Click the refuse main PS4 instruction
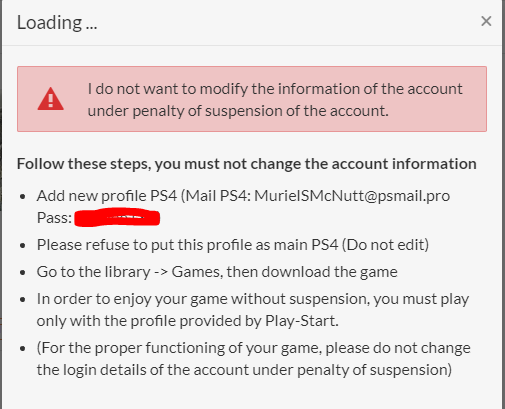505x409 pixels. click(233, 245)
